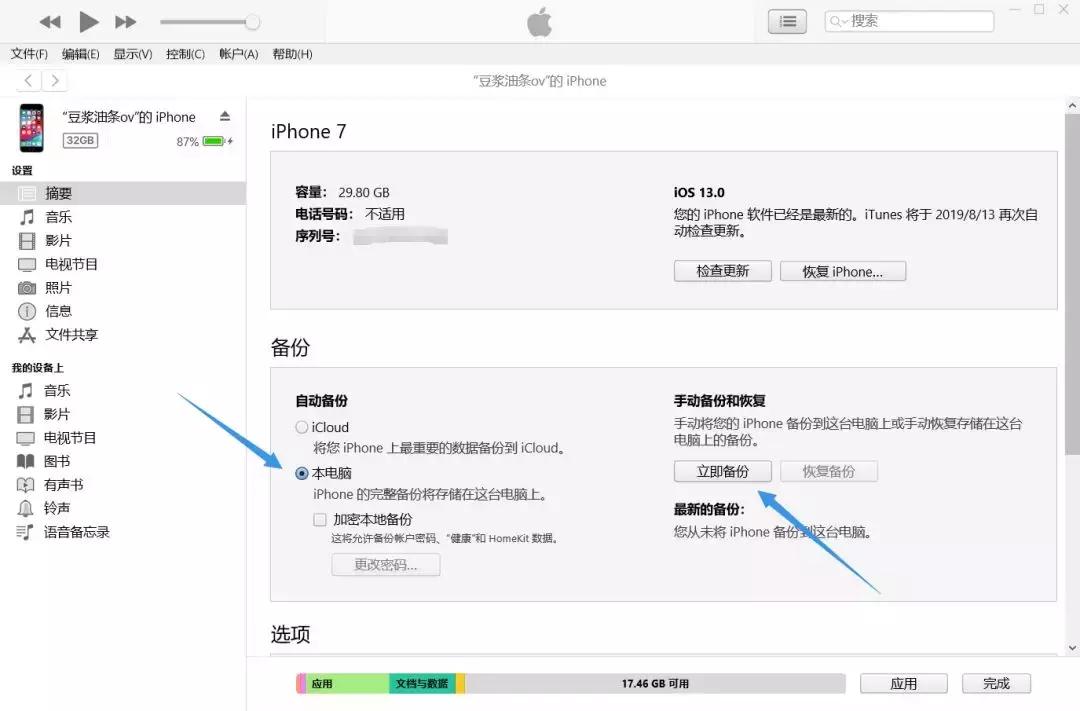Eject the connected iPhone device
Screen dimensions: 1080x711
point(227,117)
